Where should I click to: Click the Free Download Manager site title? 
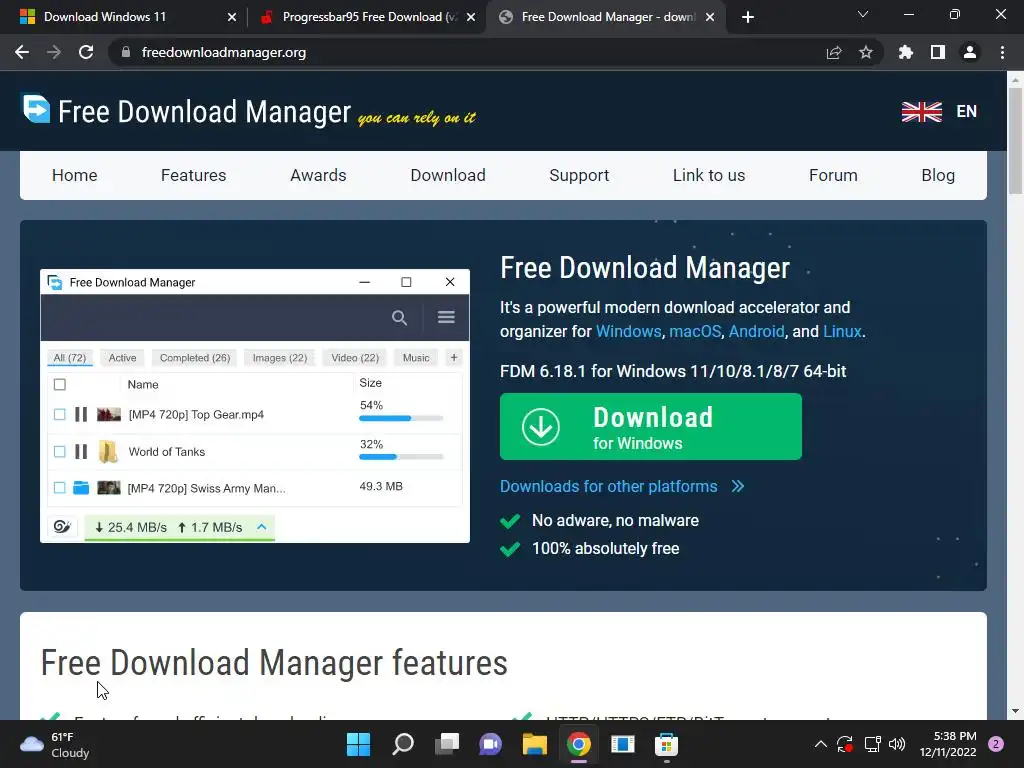(x=204, y=112)
